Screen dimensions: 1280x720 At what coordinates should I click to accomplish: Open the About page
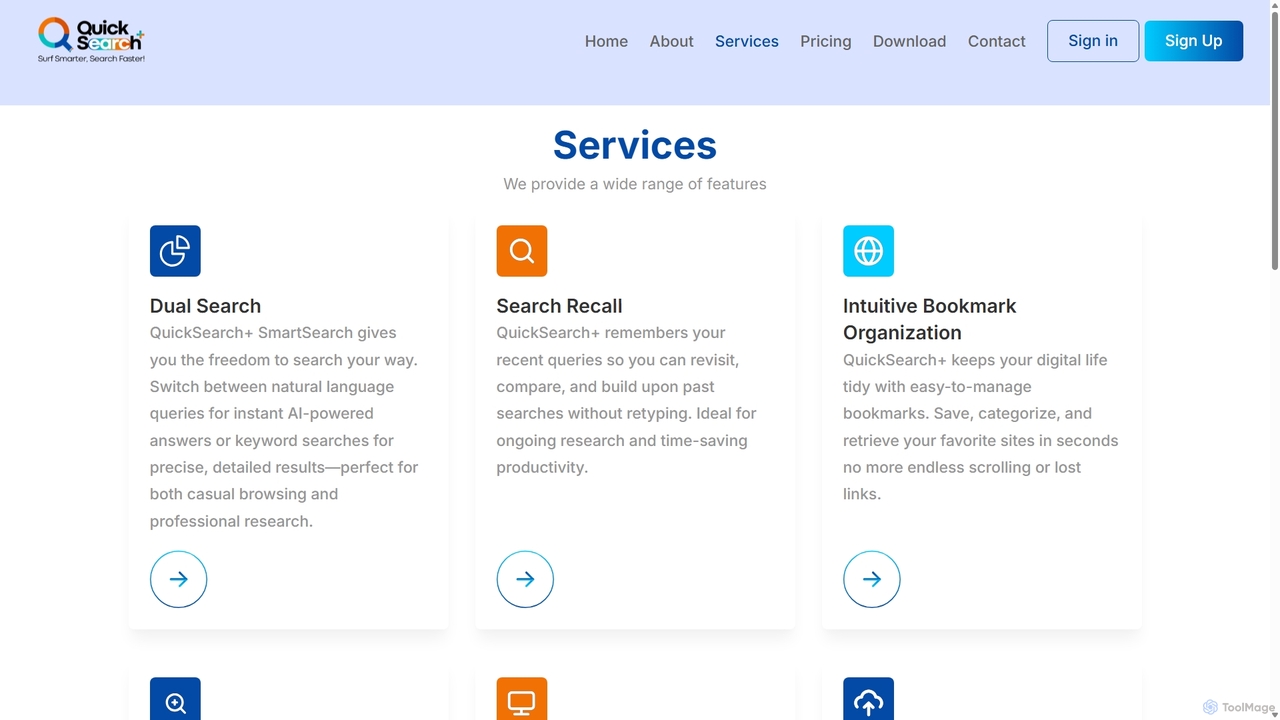tap(671, 41)
